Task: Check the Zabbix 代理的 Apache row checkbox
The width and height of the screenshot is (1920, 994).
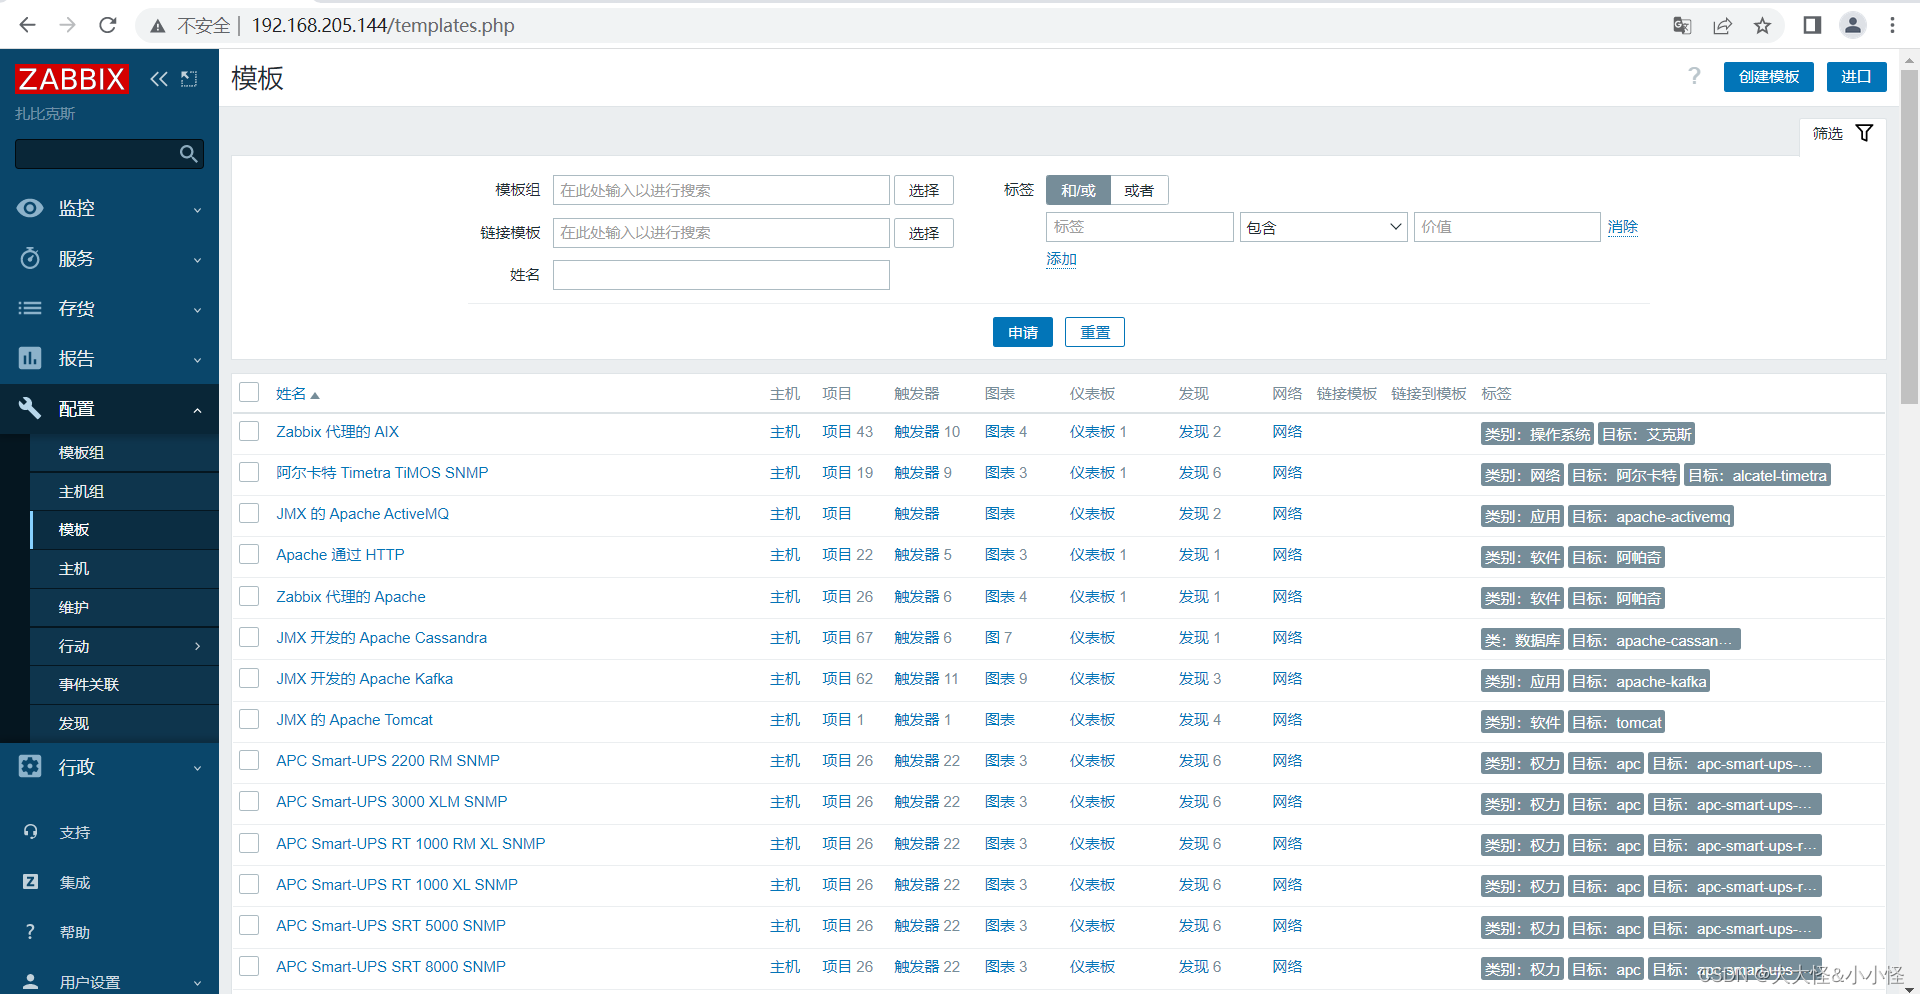Action: (249, 596)
